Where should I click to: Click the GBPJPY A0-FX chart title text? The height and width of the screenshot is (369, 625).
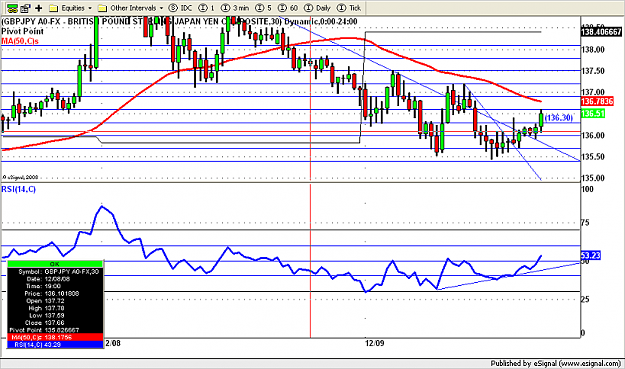click(179, 22)
